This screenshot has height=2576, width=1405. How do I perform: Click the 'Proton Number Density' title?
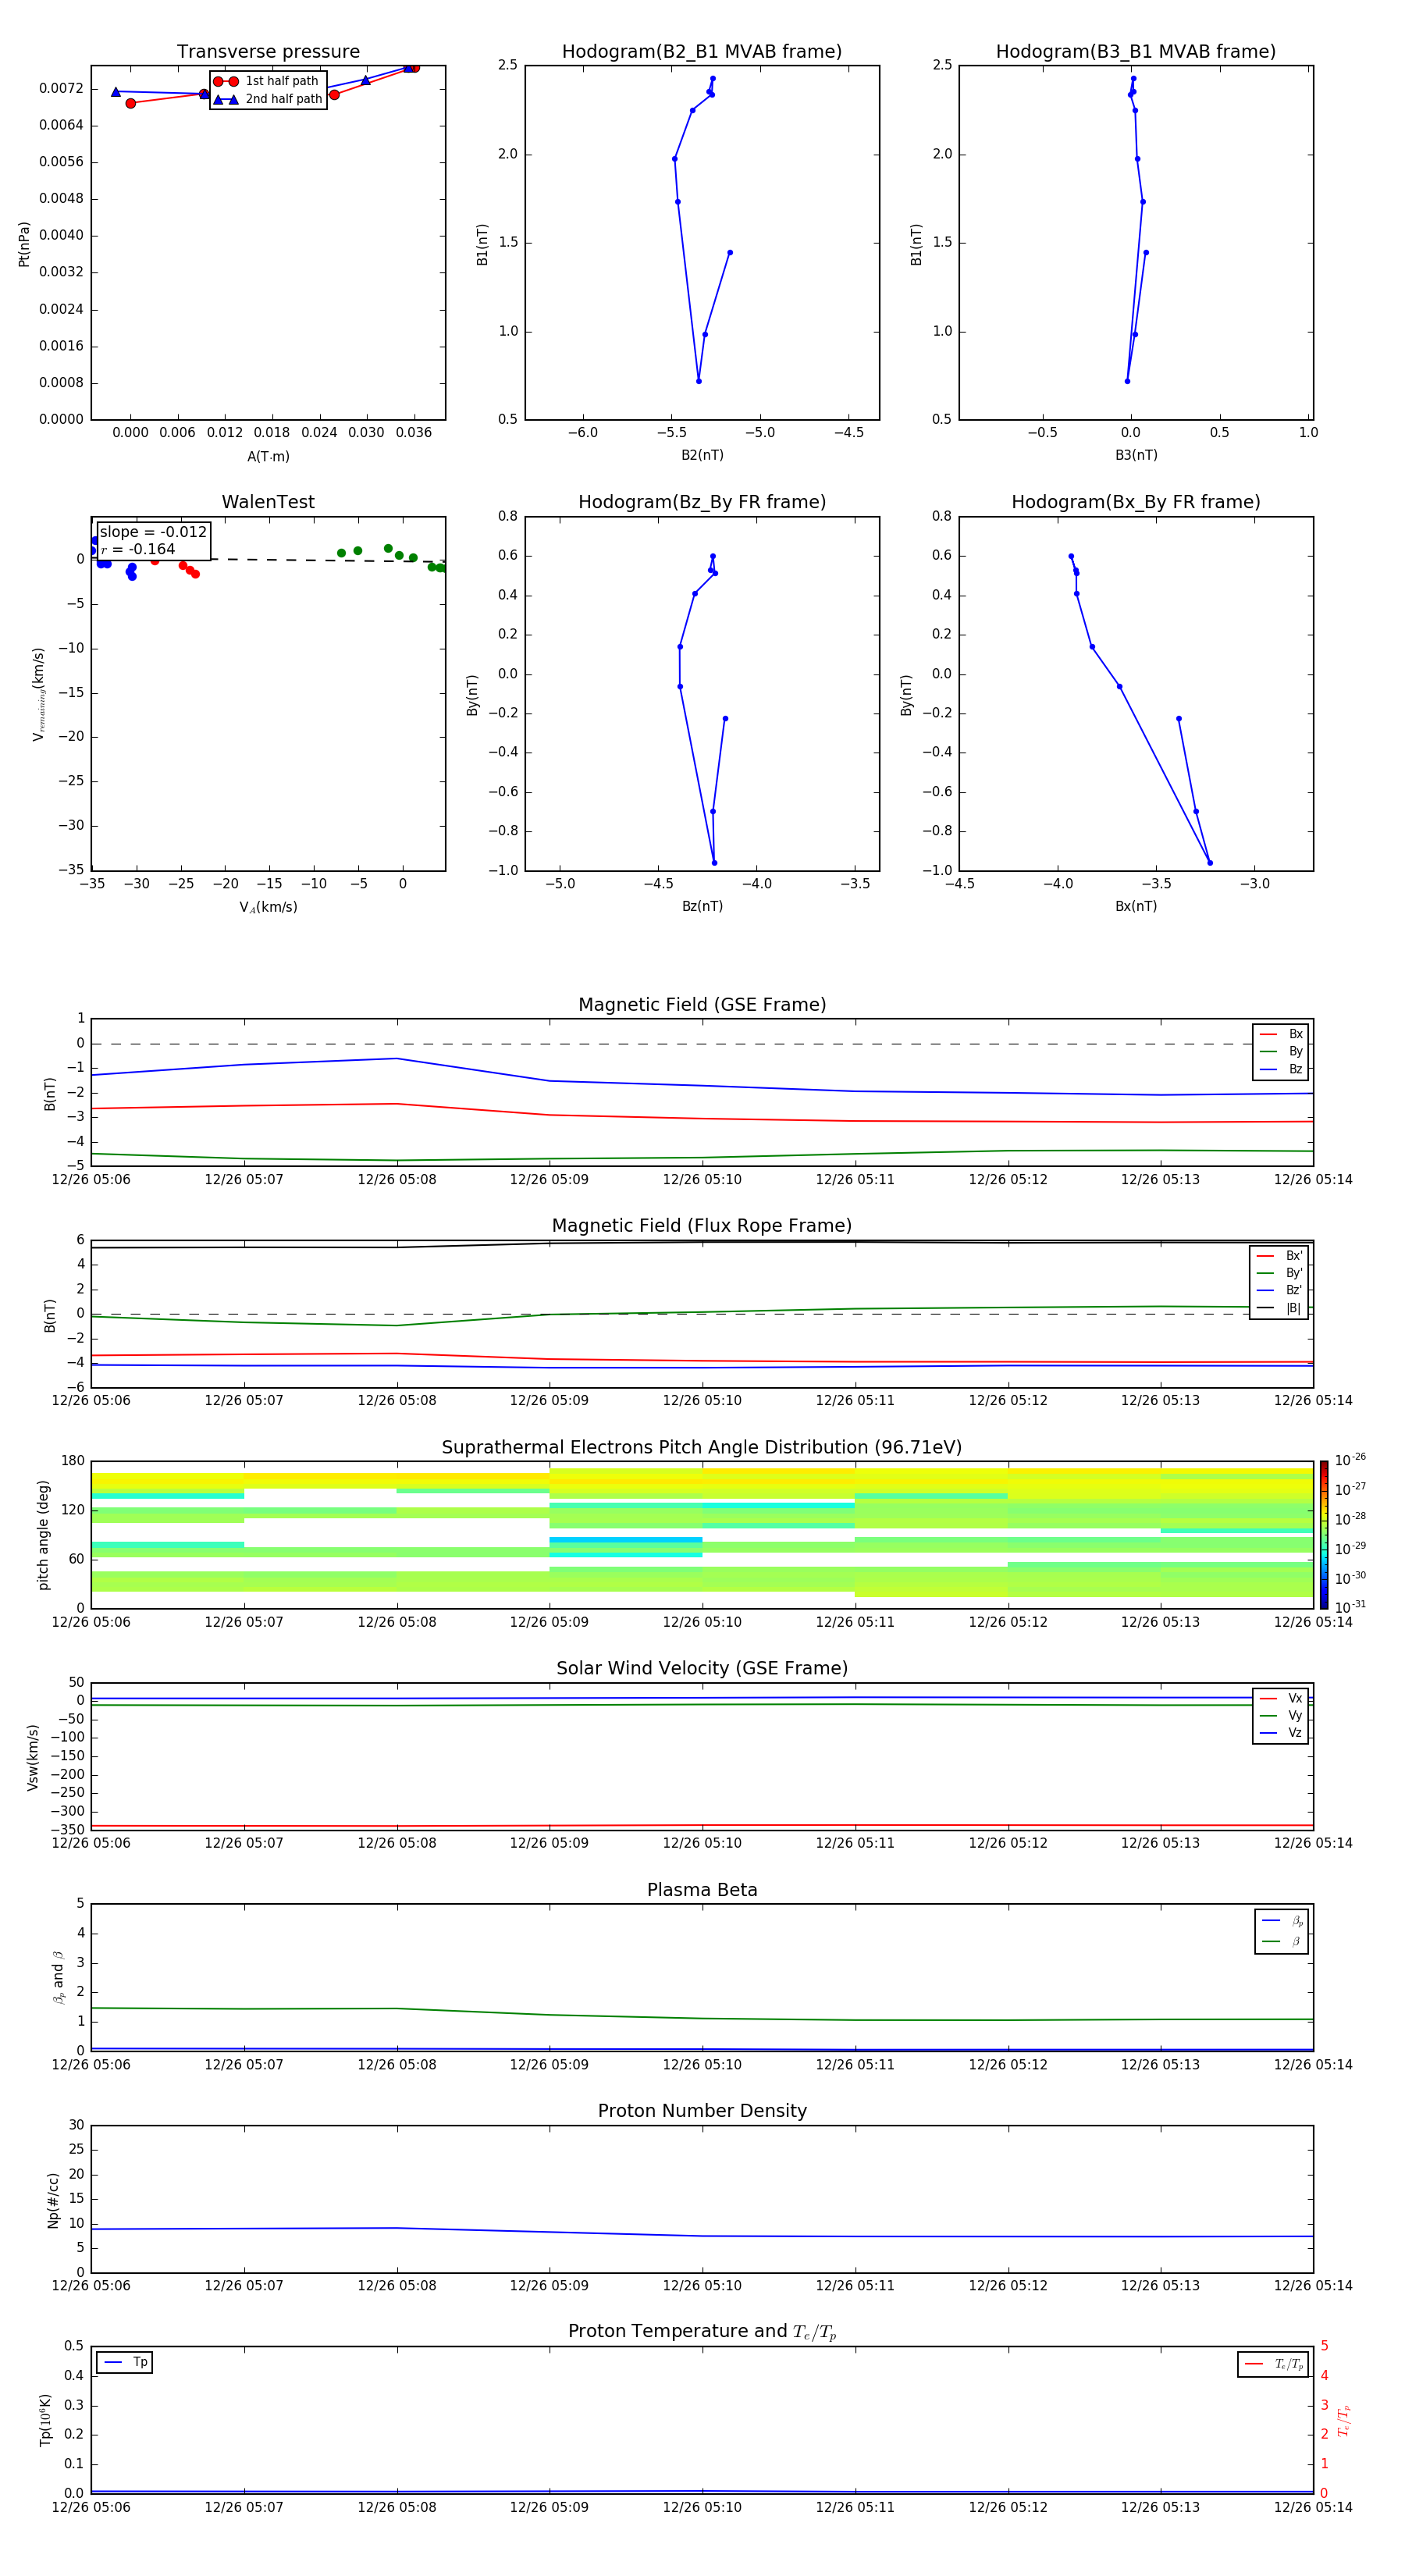(x=702, y=2111)
